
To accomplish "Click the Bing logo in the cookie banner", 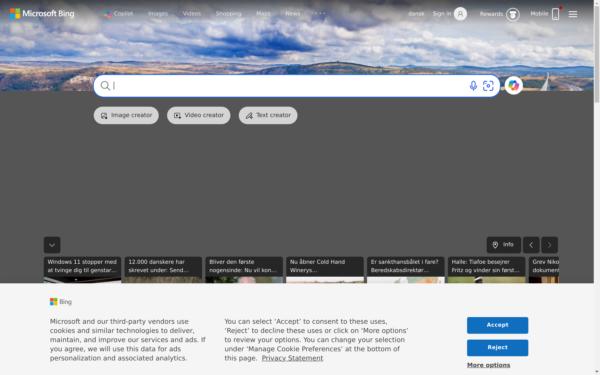I will click(x=61, y=302).
